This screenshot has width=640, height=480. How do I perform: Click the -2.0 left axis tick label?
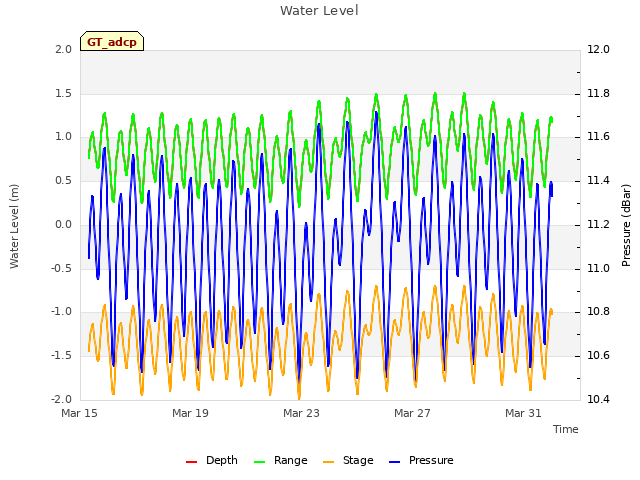(62, 399)
